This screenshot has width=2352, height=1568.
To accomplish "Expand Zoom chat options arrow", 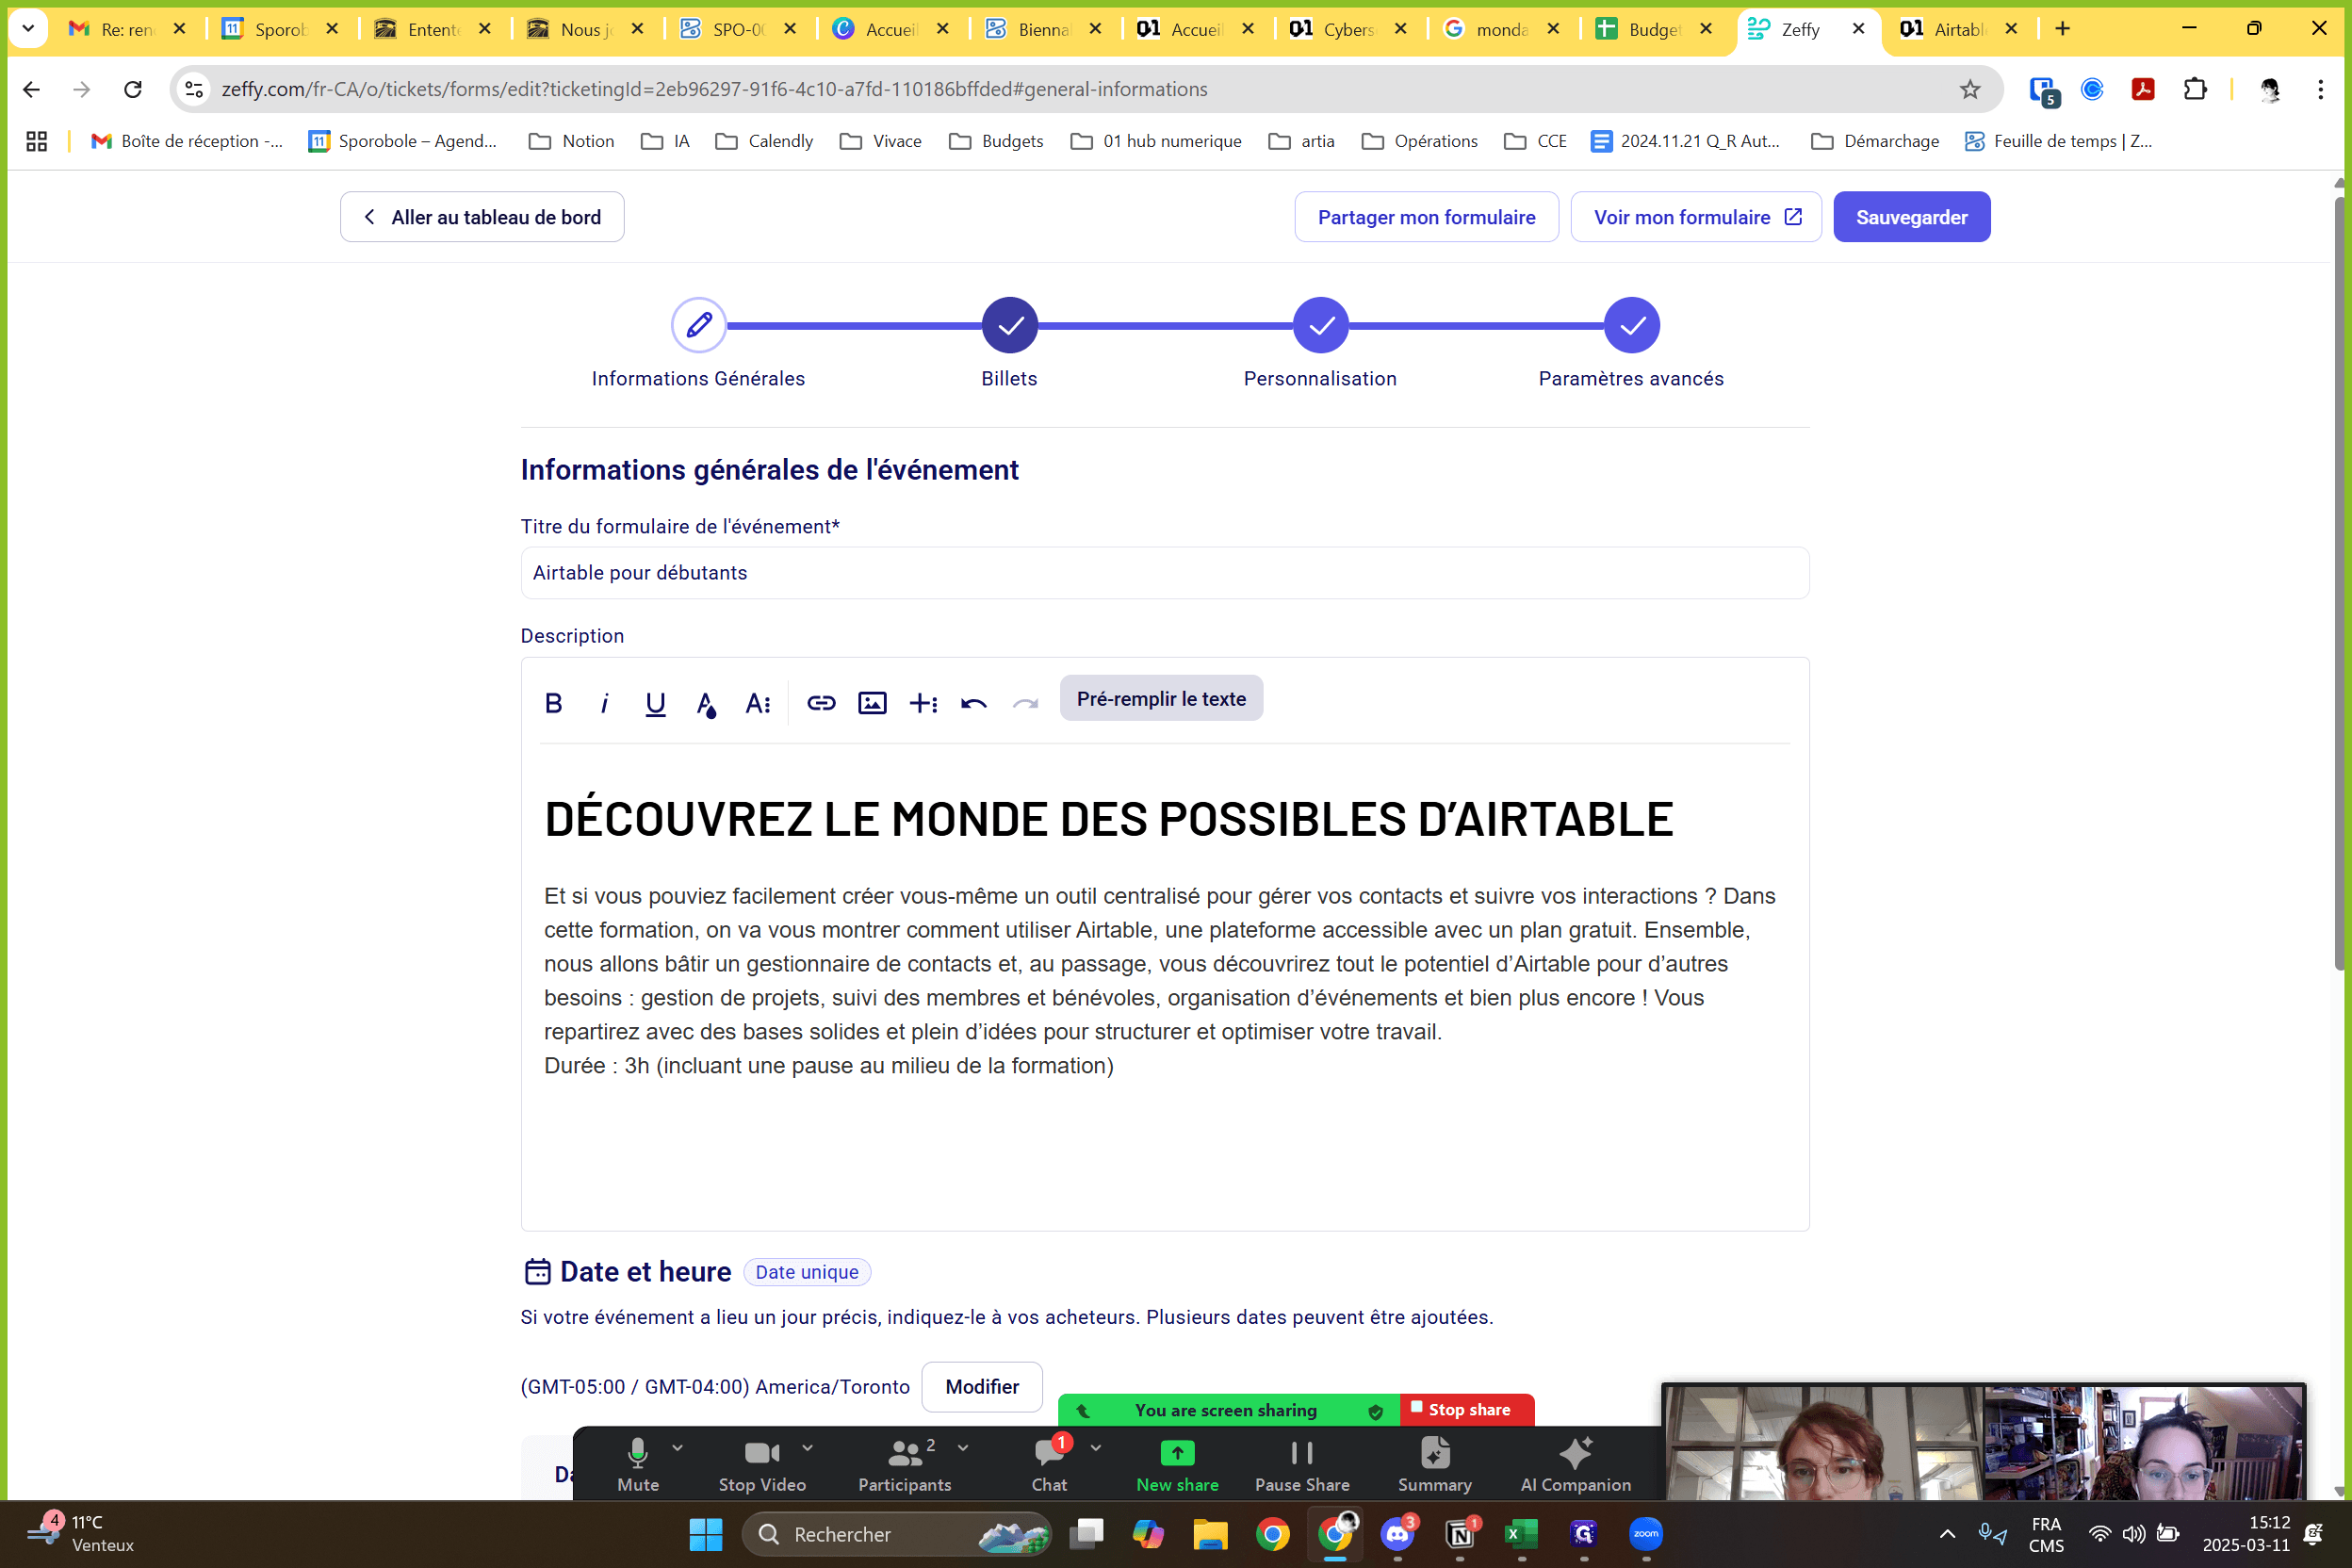I will [x=1096, y=1447].
